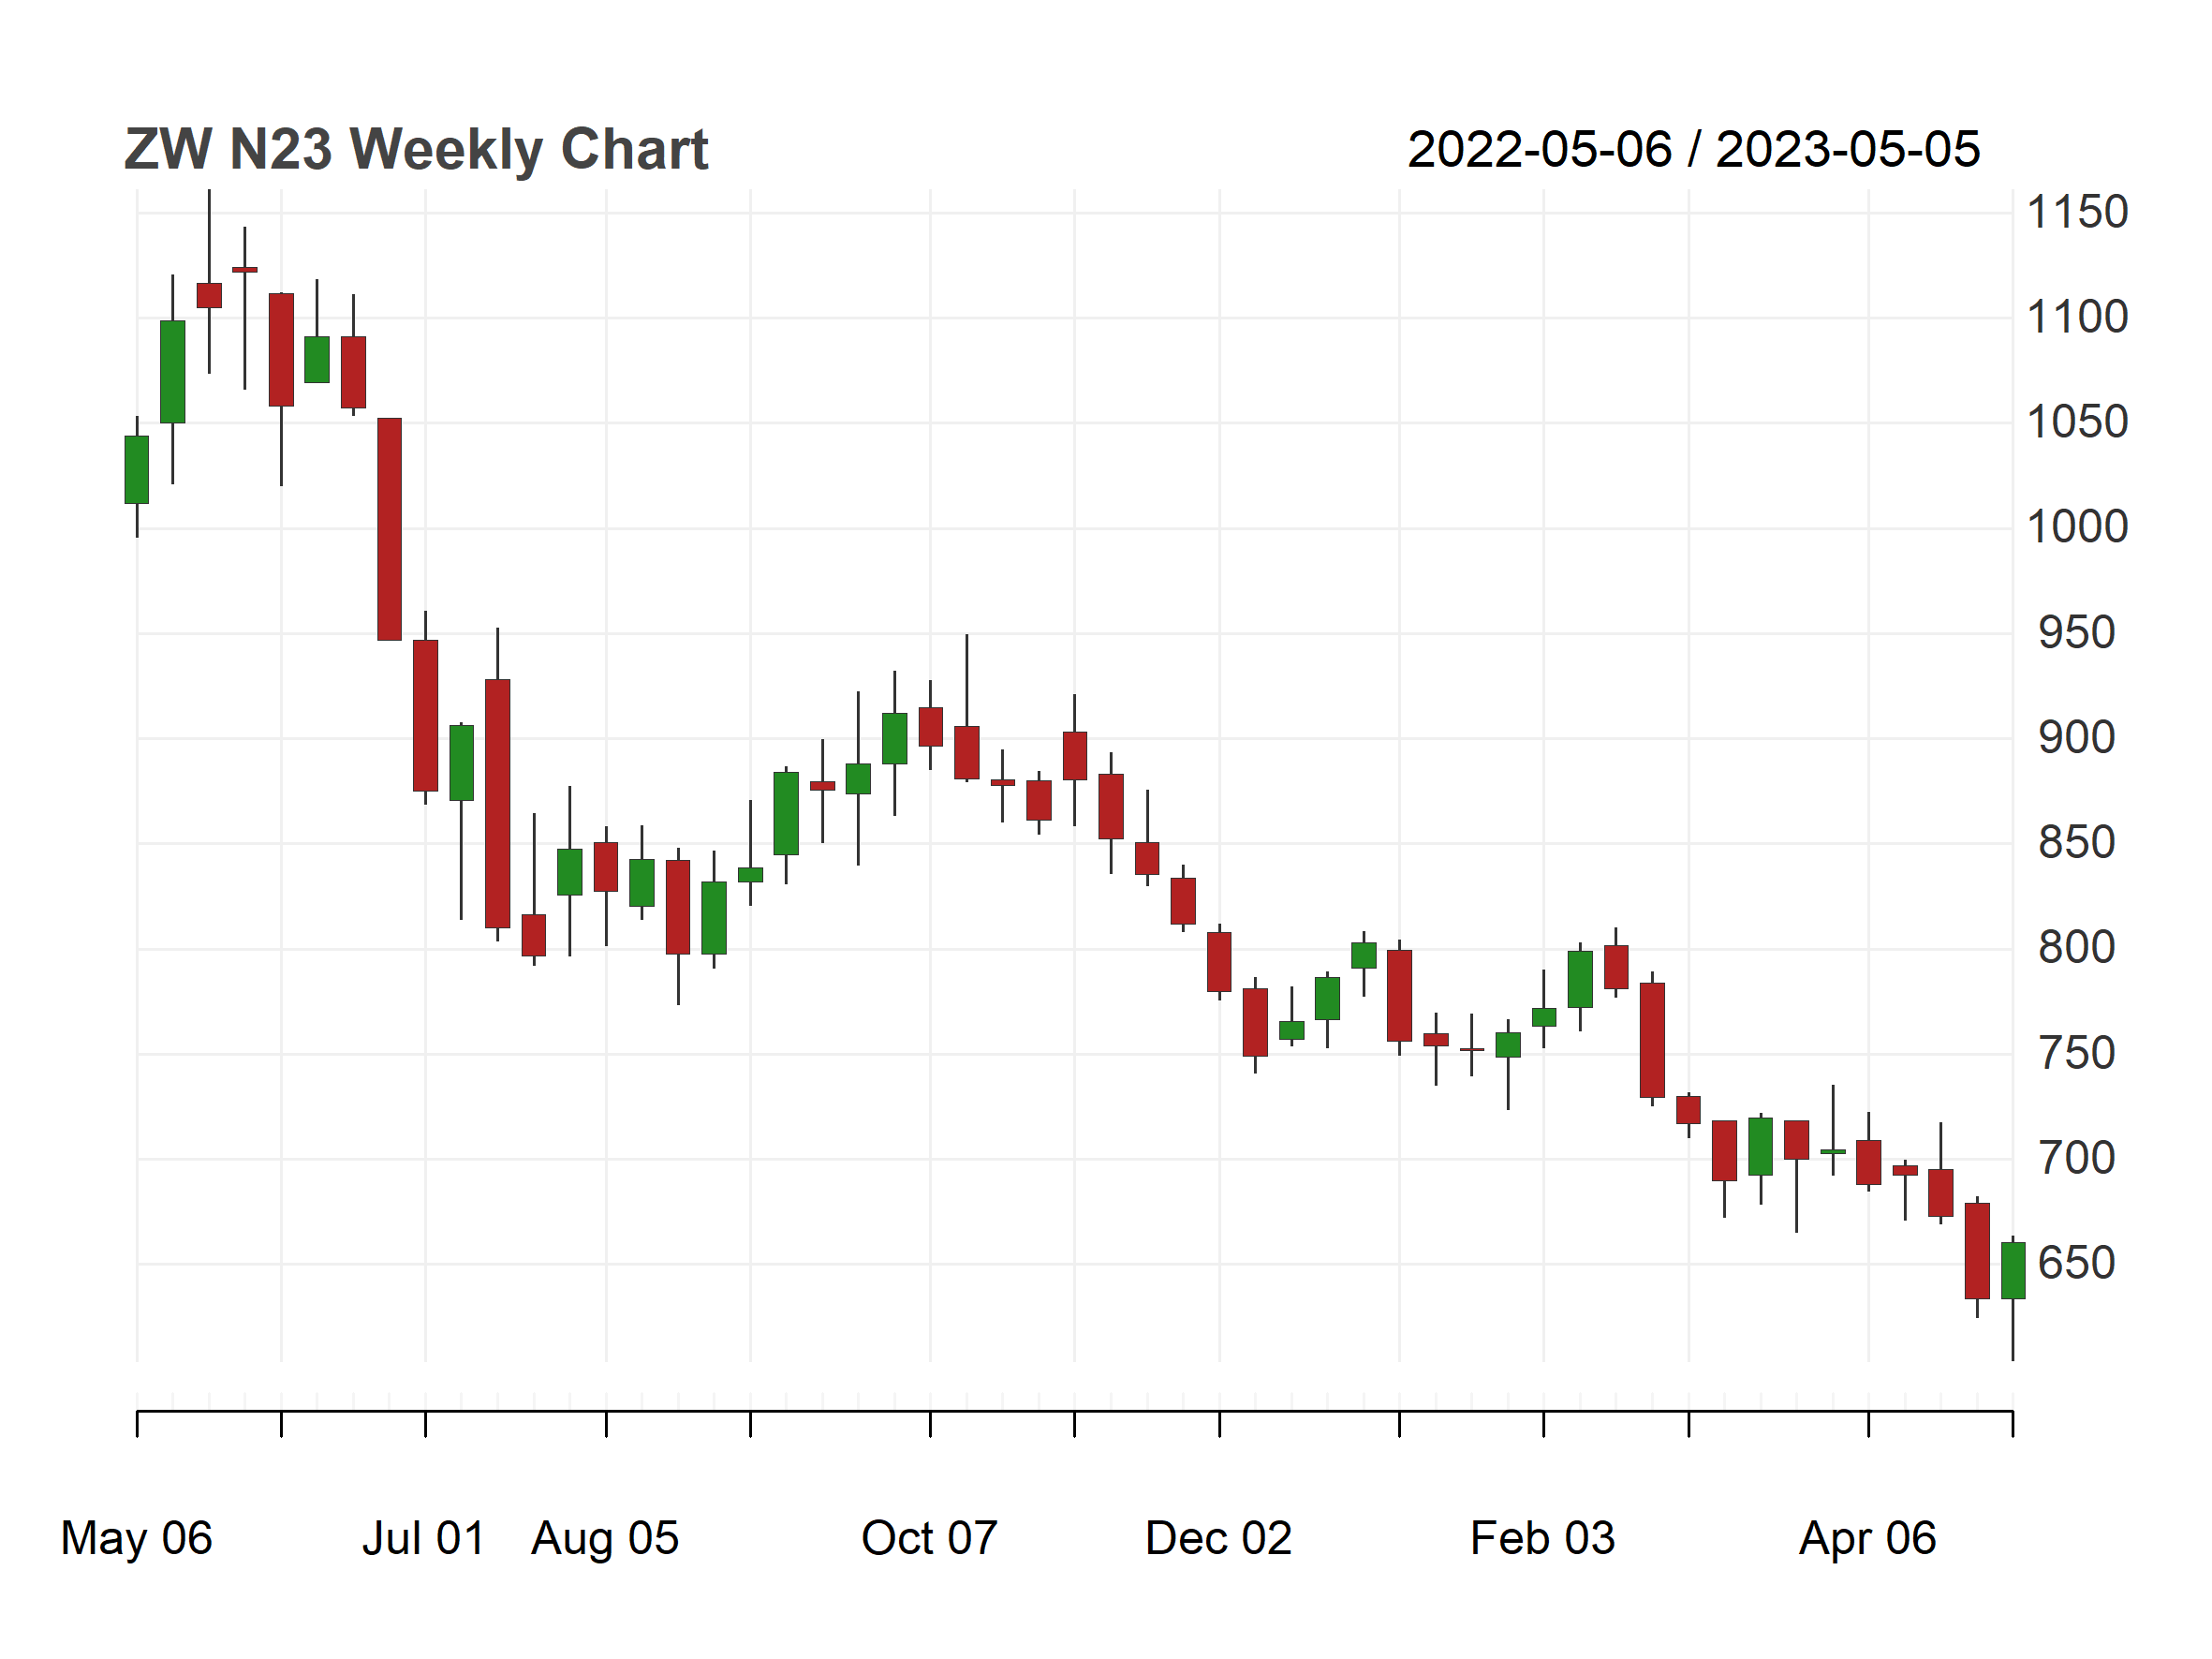Select the 900 price axis label
Image resolution: width=2212 pixels, height=1659 pixels.
(2076, 738)
